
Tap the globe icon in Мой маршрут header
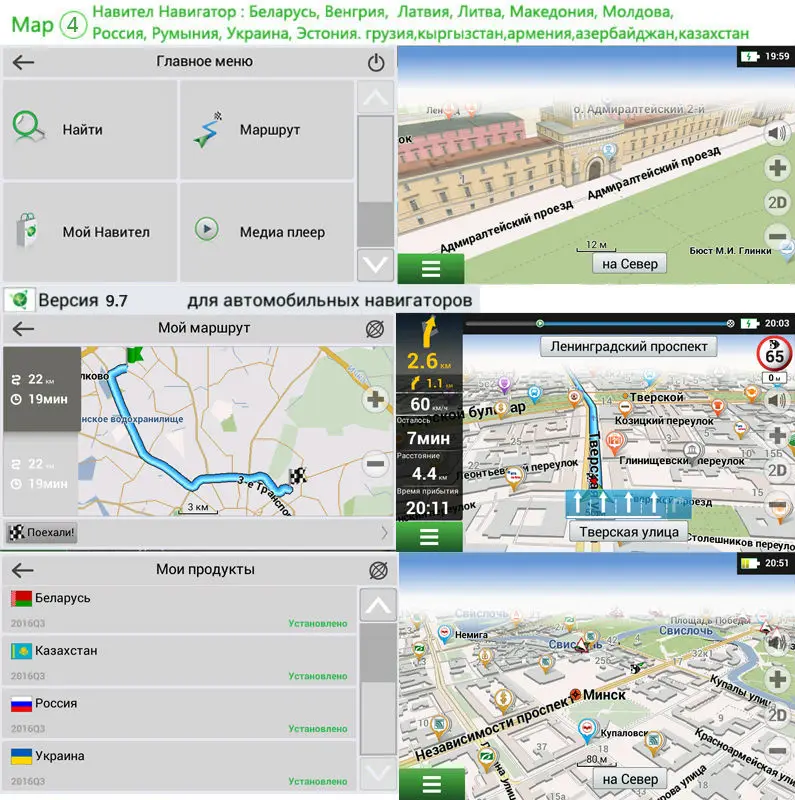tap(375, 329)
